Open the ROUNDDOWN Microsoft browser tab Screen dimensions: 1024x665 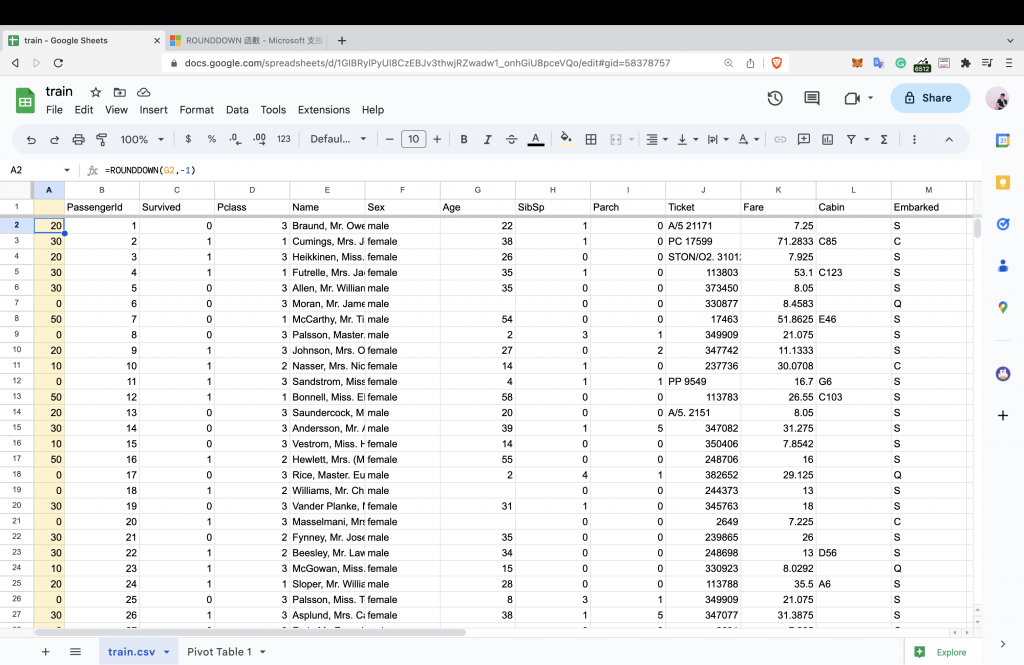click(x=247, y=41)
